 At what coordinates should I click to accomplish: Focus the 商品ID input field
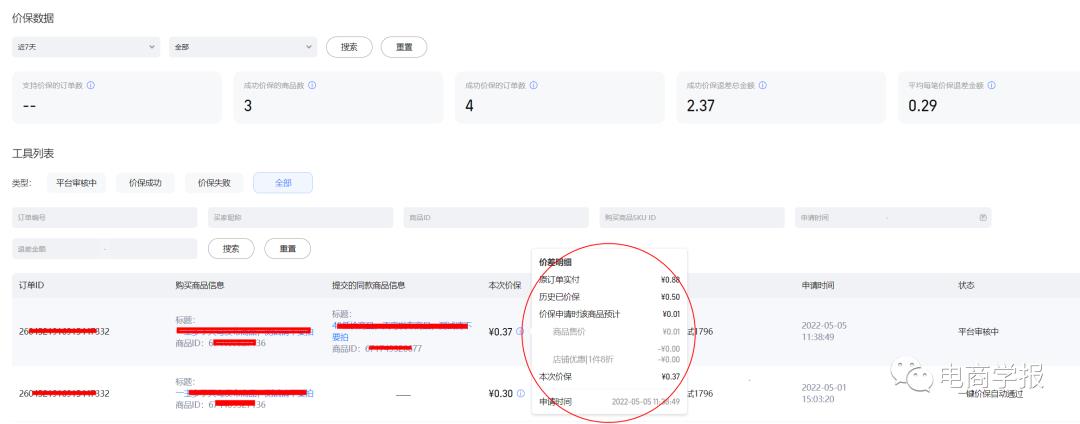click(x=496, y=218)
